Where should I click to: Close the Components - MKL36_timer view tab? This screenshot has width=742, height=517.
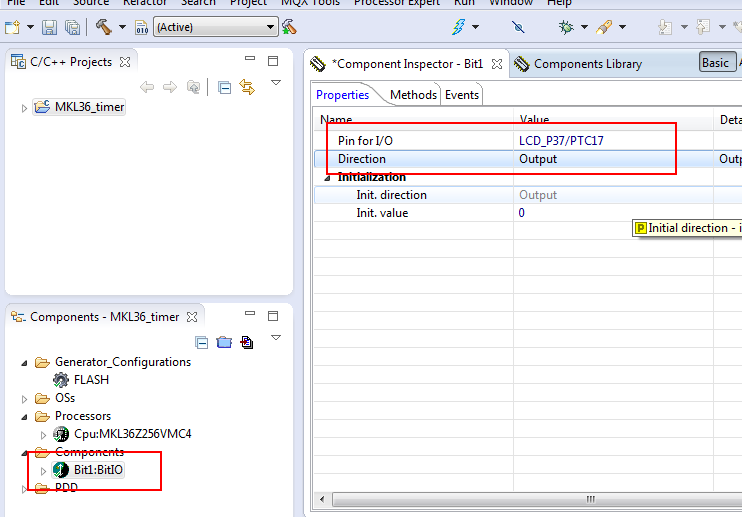click(x=192, y=317)
